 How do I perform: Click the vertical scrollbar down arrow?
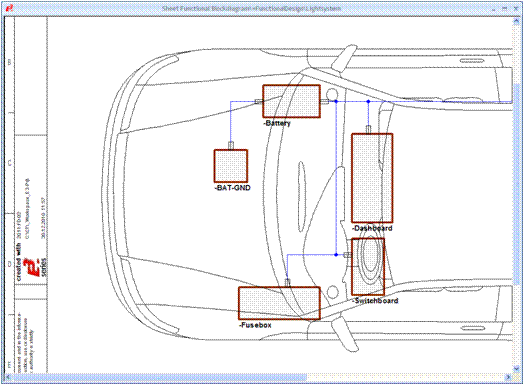pos(516,369)
